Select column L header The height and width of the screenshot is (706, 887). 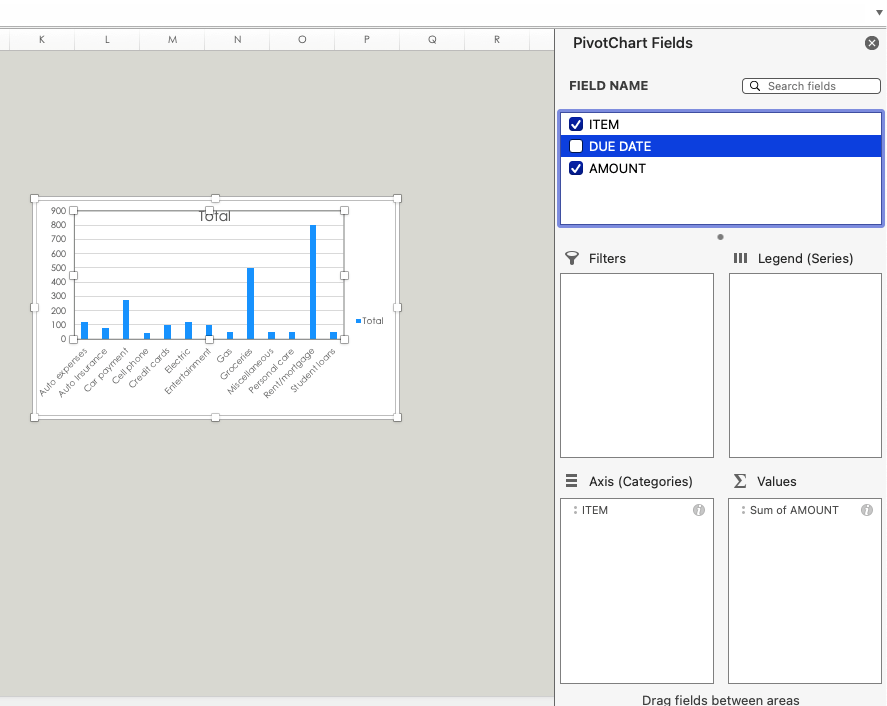click(107, 40)
